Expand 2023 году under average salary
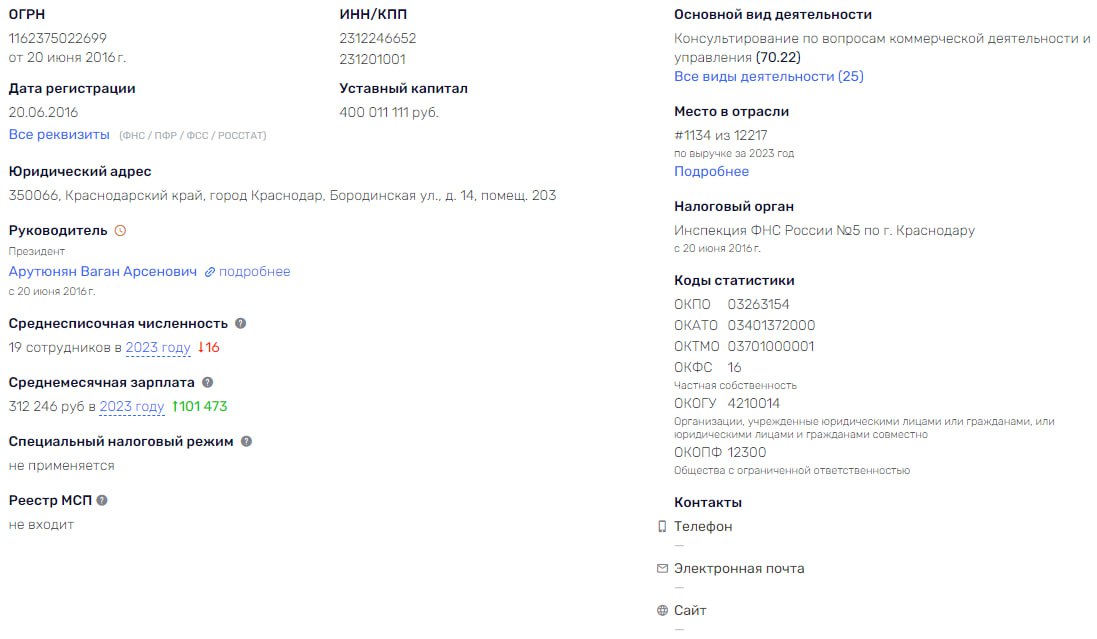Viewport: 1097px width, 639px height. click(132, 406)
